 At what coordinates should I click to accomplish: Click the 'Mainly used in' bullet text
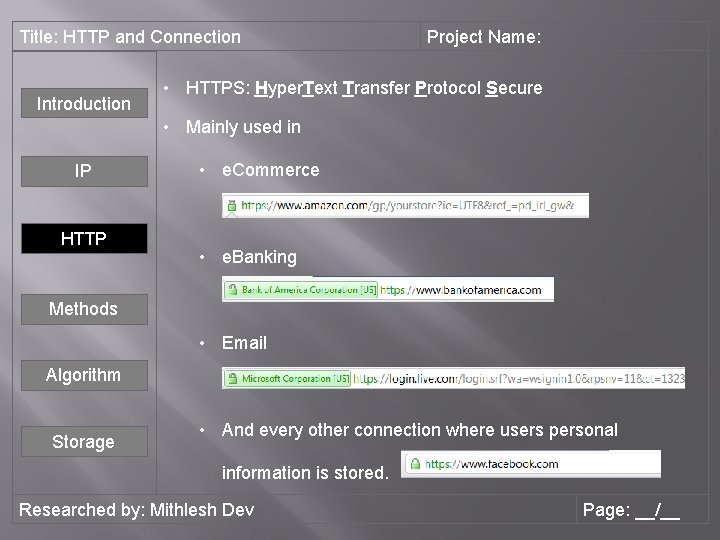(243, 127)
